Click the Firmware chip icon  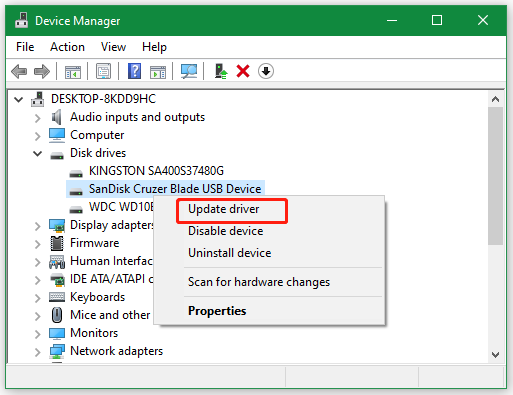coord(57,243)
